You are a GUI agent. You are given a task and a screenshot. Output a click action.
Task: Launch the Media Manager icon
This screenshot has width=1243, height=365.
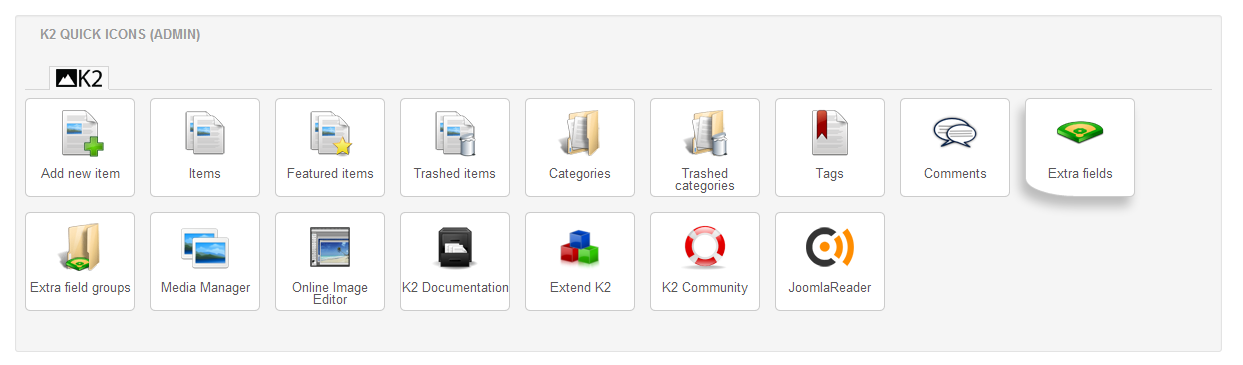pyautogui.click(x=205, y=261)
